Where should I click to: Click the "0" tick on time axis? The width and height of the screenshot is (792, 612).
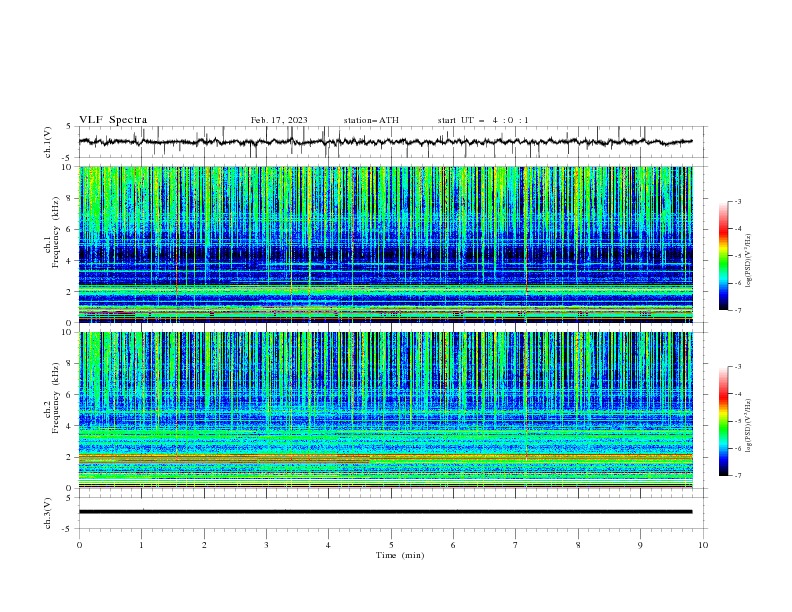pyautogui.click(x=79, y=545)
